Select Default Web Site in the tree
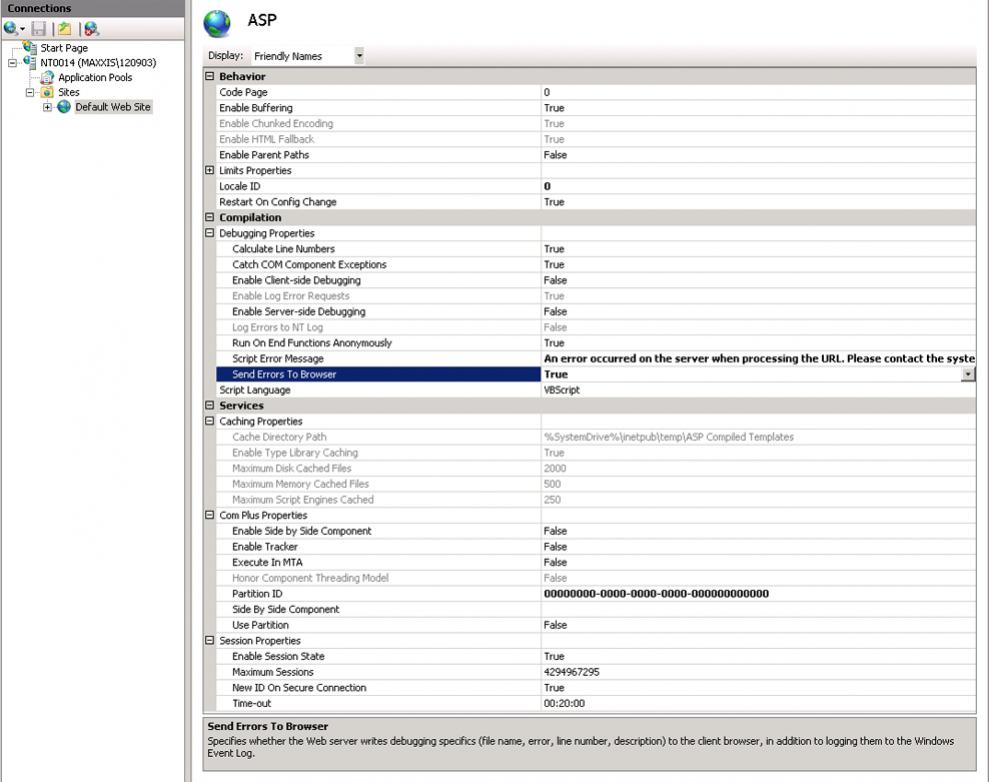The width and height of the screenshot is (989, 782). (113, 107)
